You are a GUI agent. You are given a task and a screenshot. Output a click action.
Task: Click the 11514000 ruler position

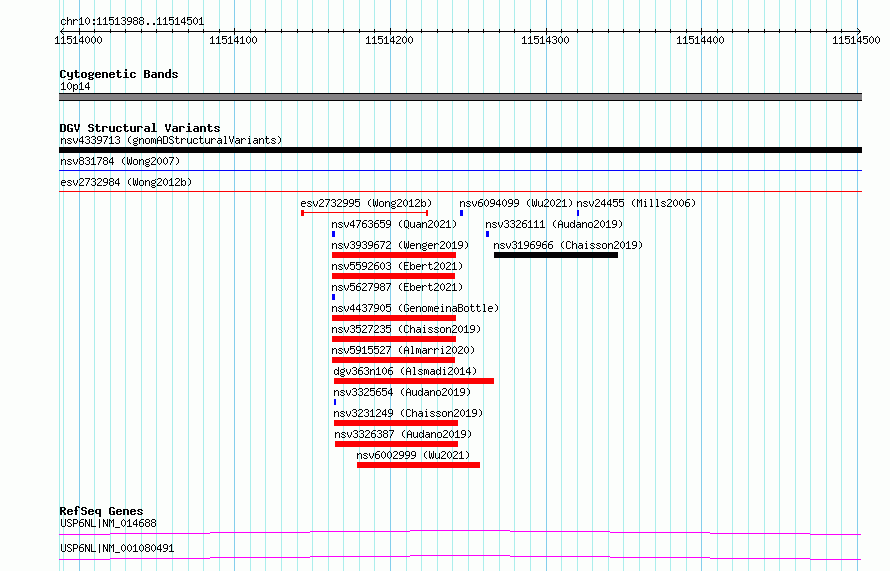pyautogui.click(x=78, y=40)
